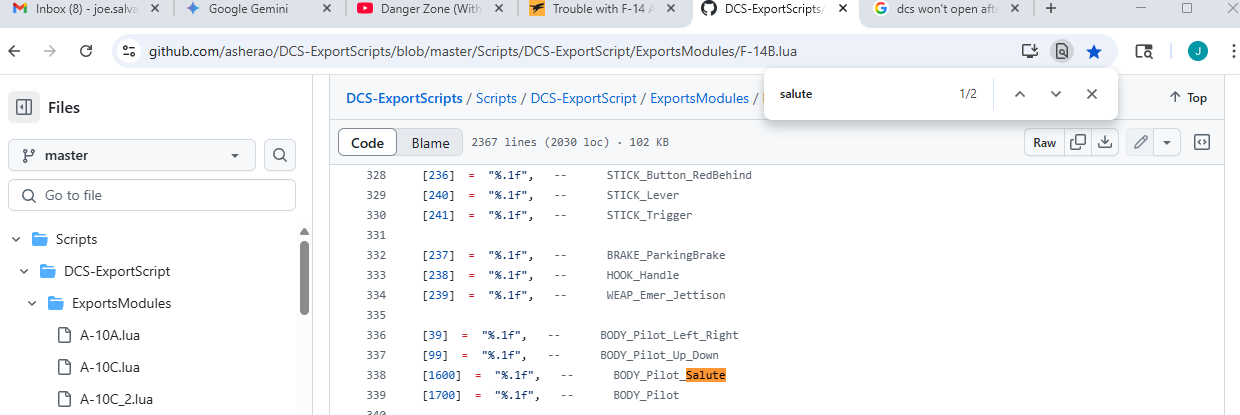Close the find bar
Viewport: 1240px width, 415px height.
1092,94
